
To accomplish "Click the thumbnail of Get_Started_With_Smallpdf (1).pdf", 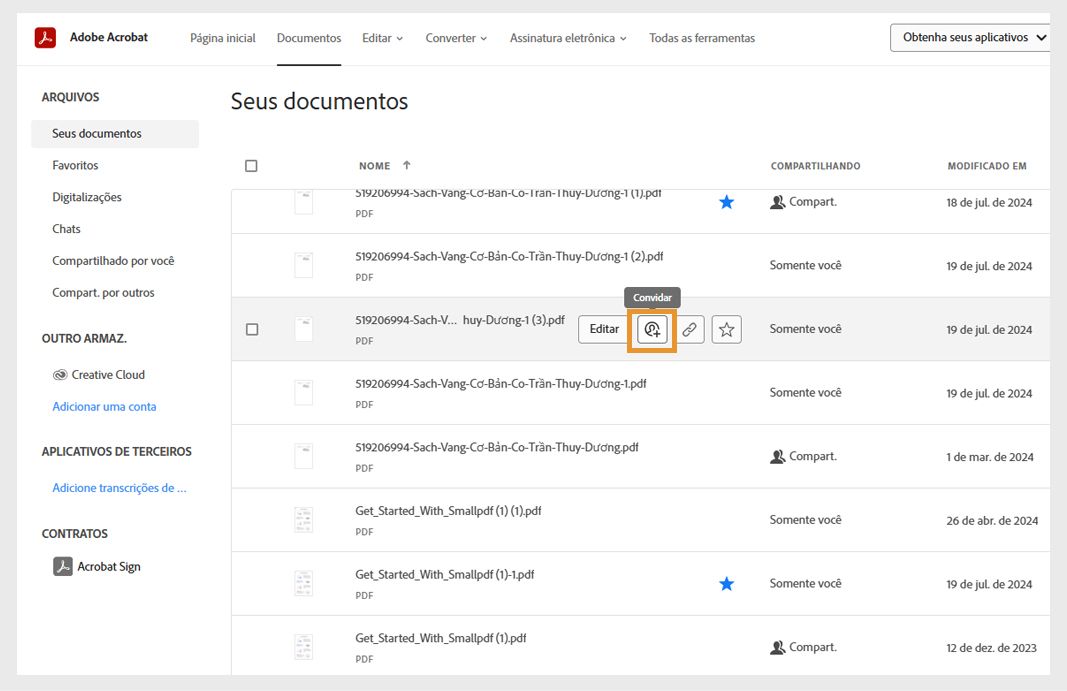I will tap(303, 646).
